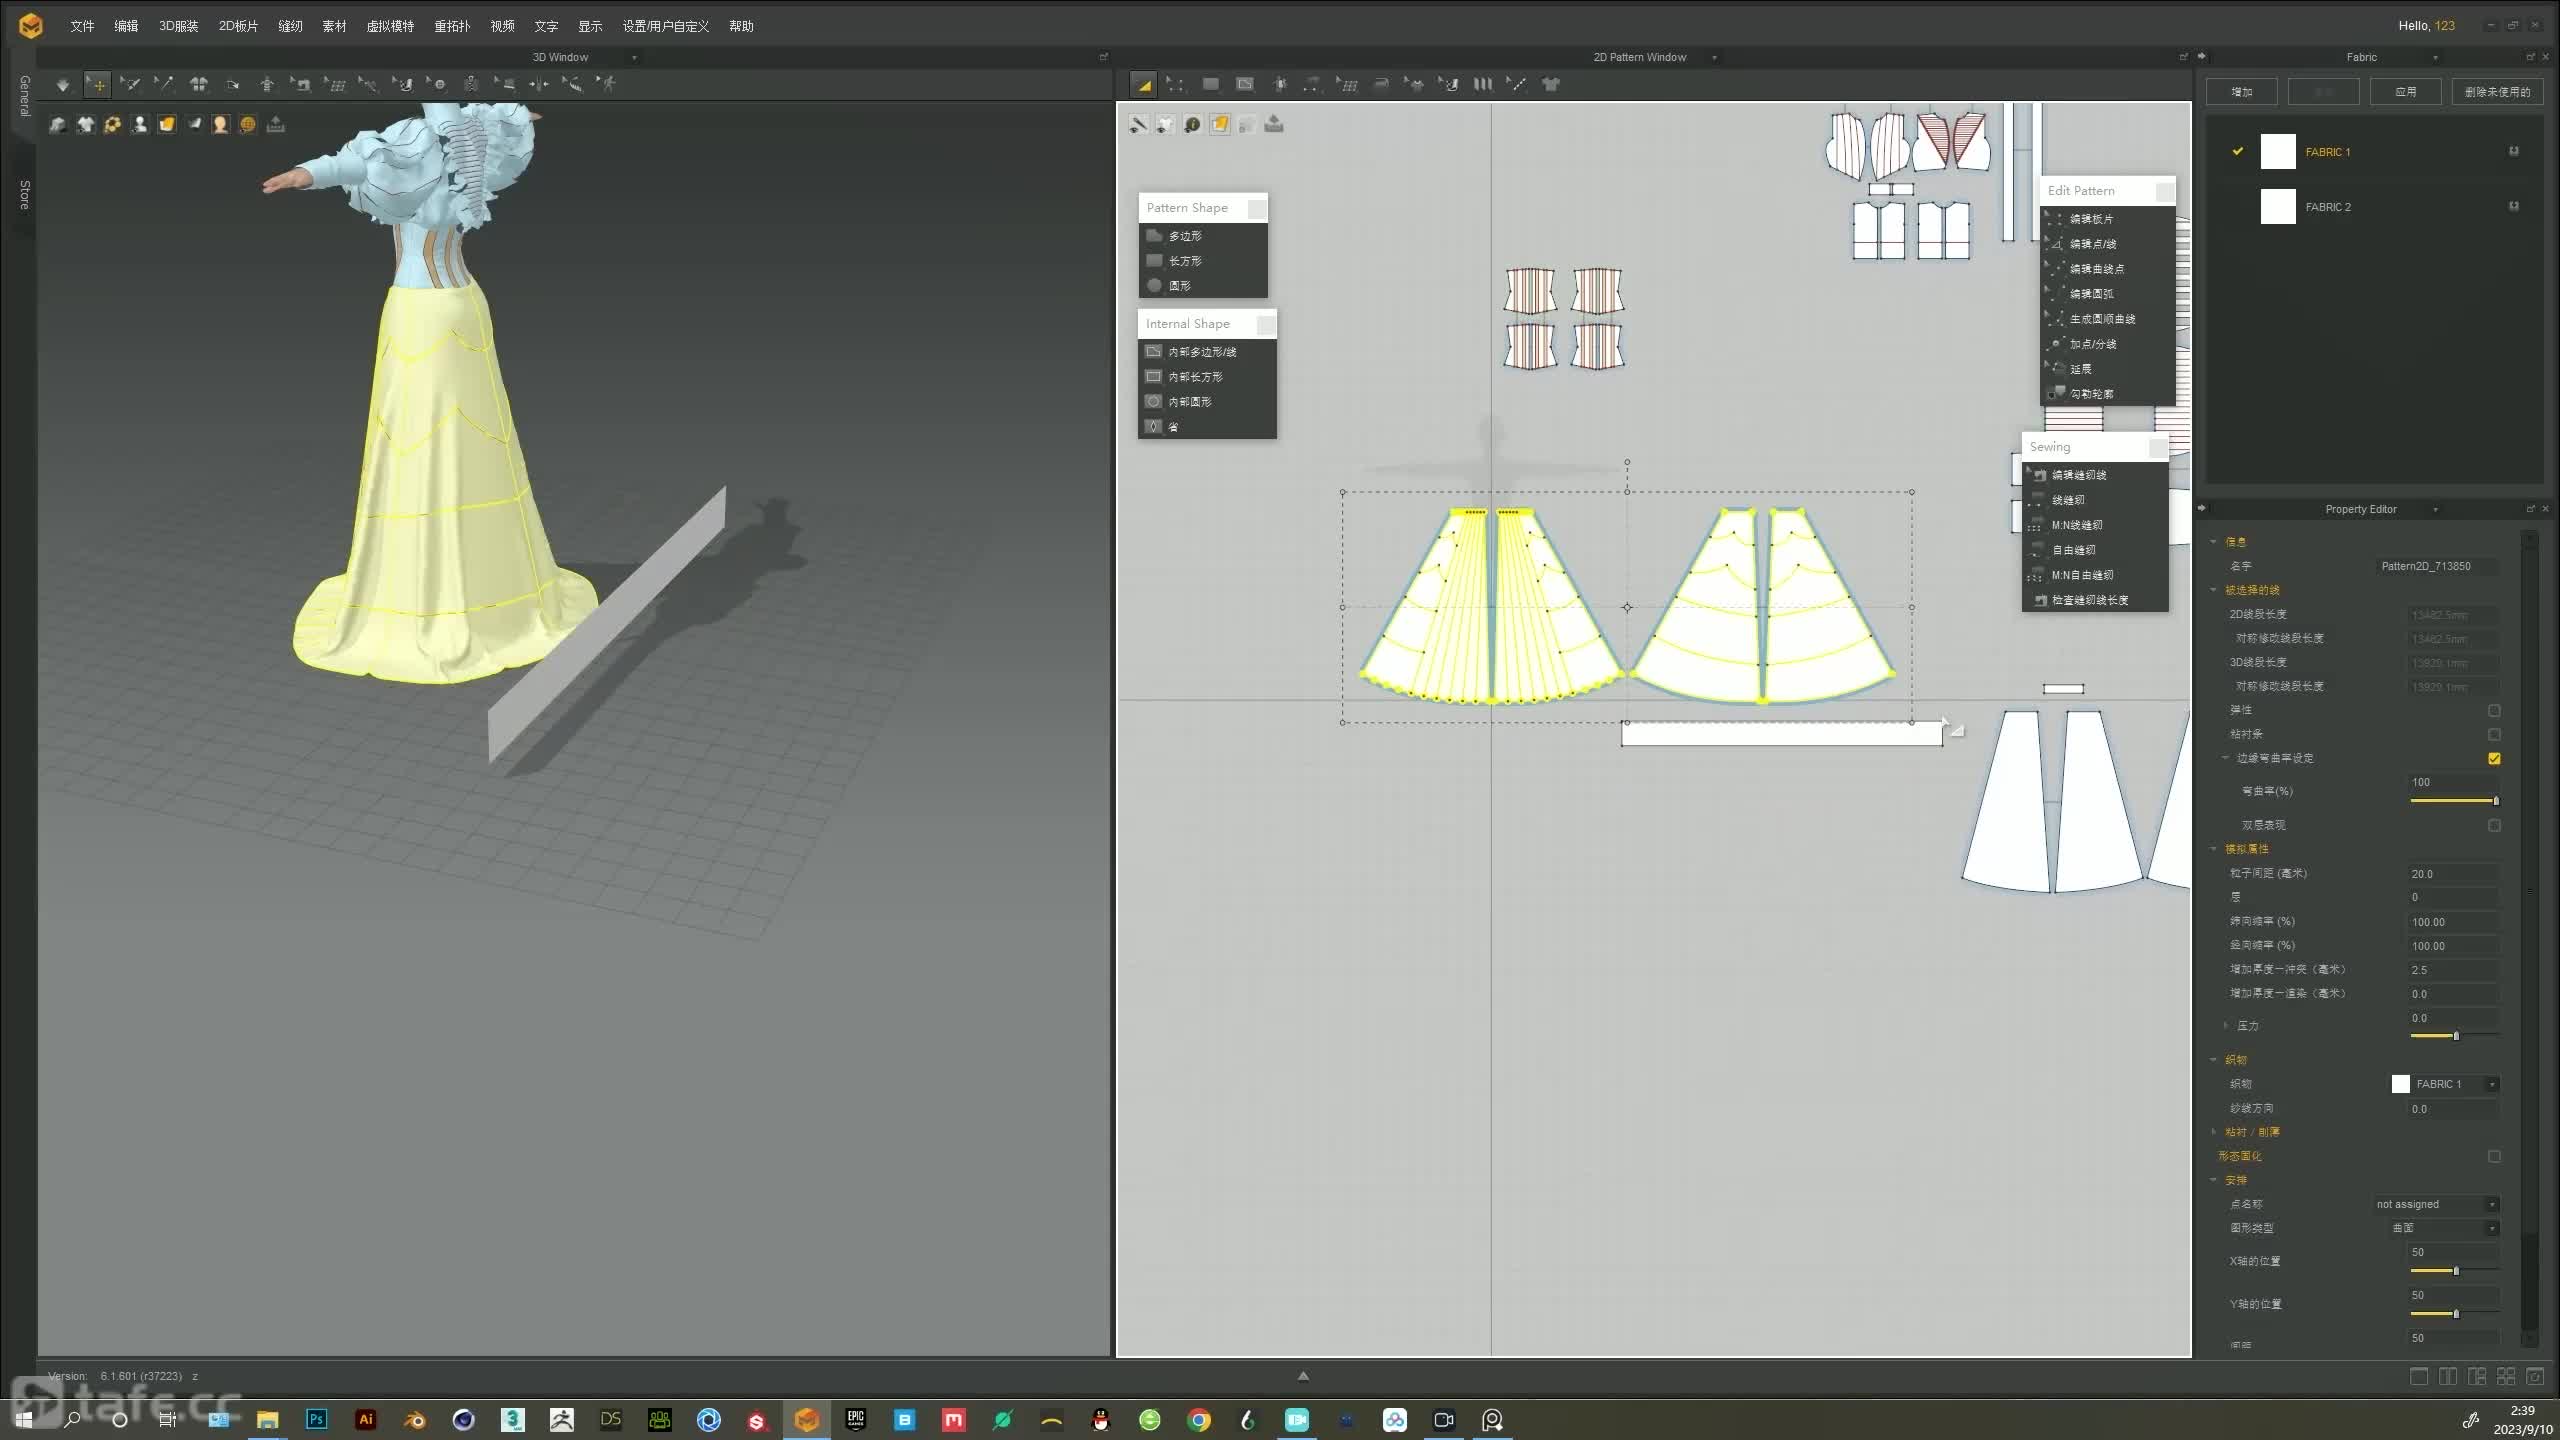Select the sewing machine tool in 3D toolbar
The width and height of the screenshot is (2560, 1440).
[x=301, y=85]
